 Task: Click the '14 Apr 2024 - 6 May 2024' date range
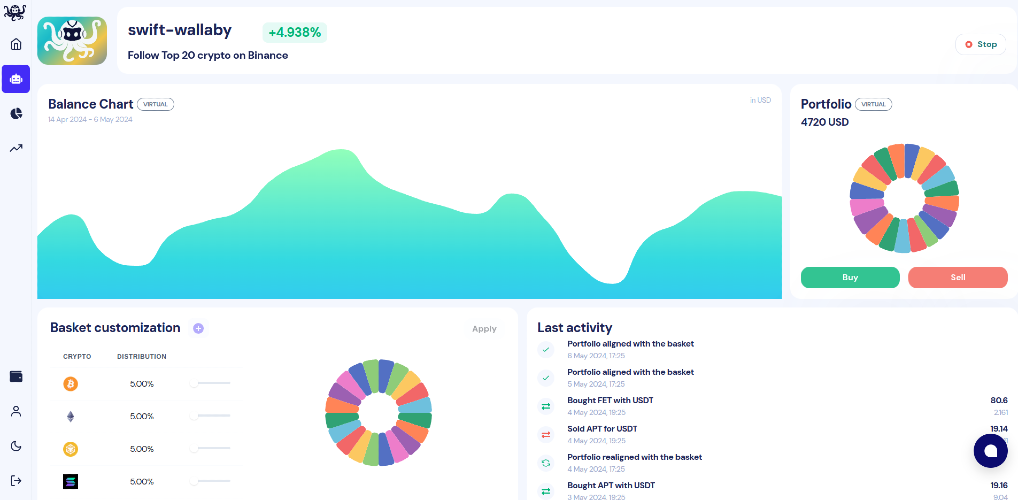90,119
